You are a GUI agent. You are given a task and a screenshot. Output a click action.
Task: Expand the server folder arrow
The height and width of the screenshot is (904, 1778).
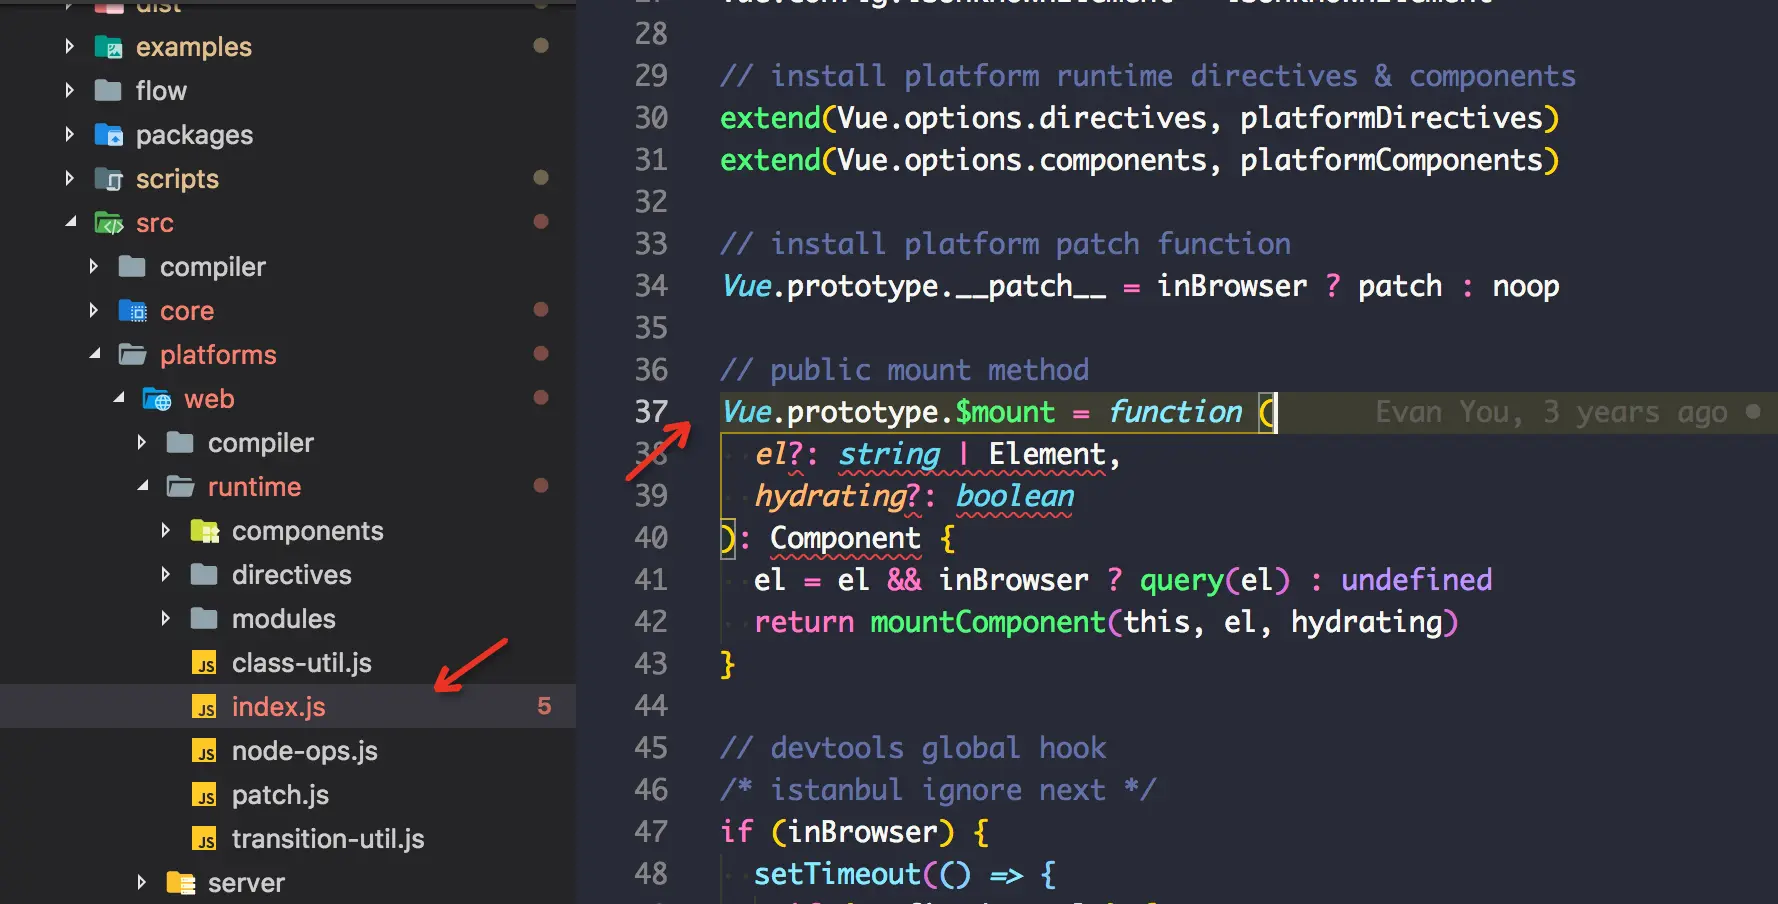(x=141, y=882)
